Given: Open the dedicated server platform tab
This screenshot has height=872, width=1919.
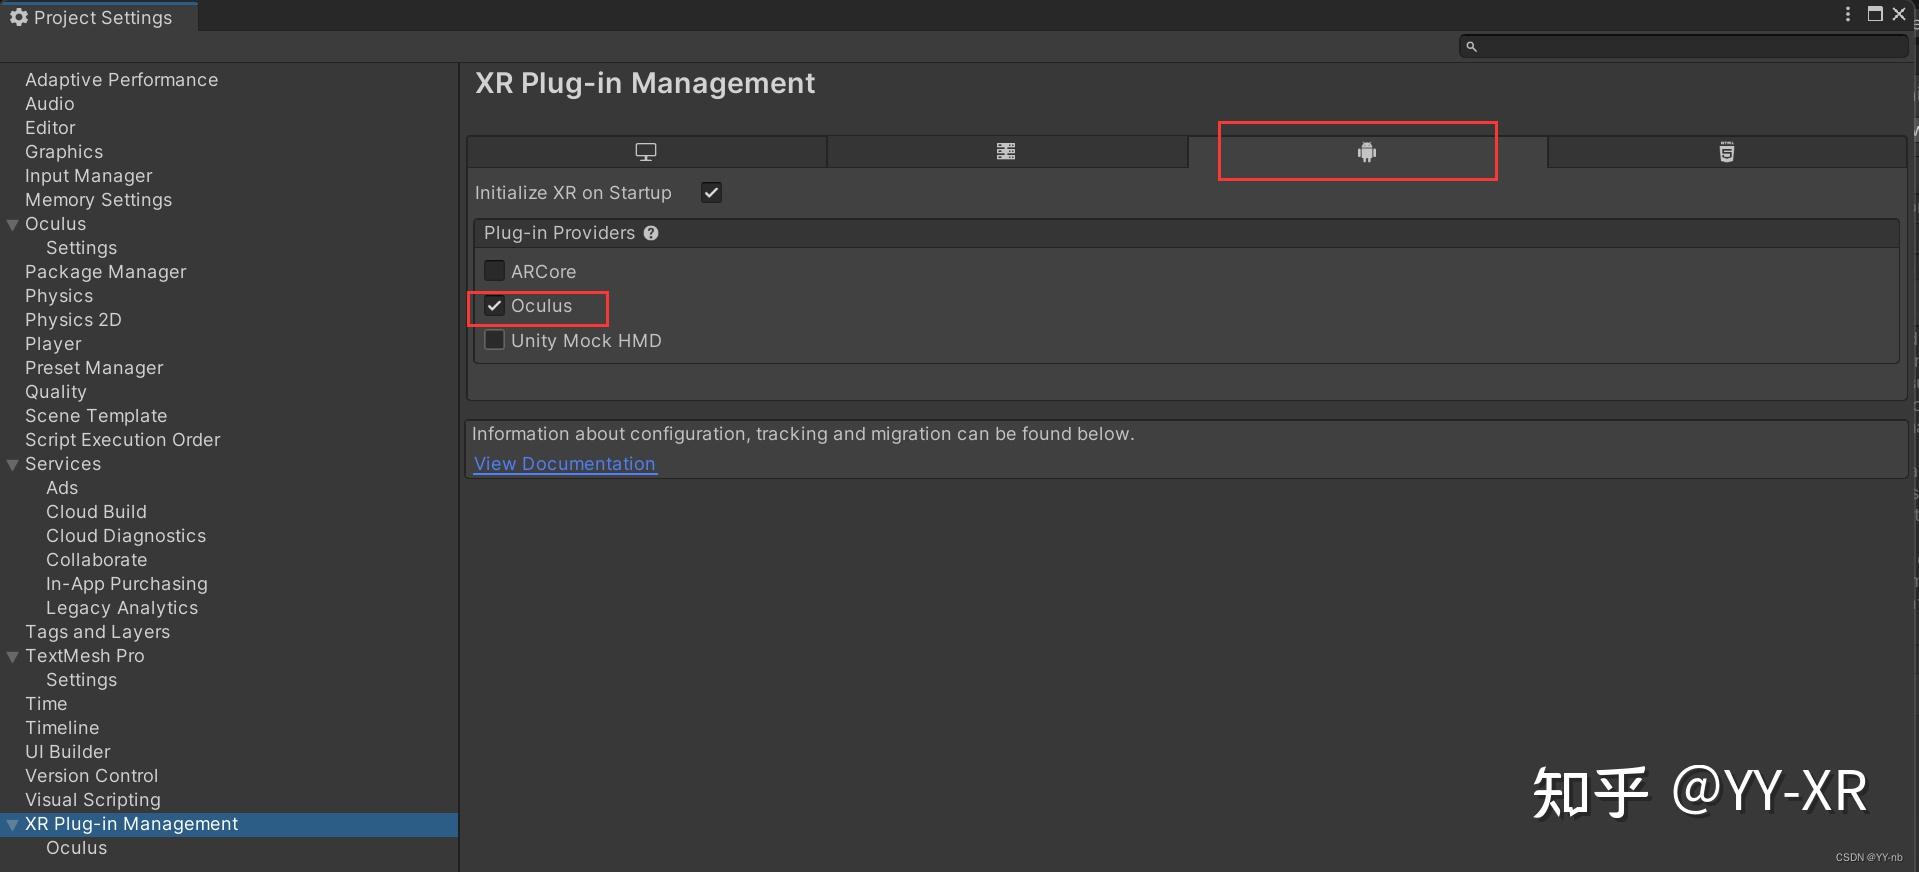Looking at the screenshot, I should 1006,152.
